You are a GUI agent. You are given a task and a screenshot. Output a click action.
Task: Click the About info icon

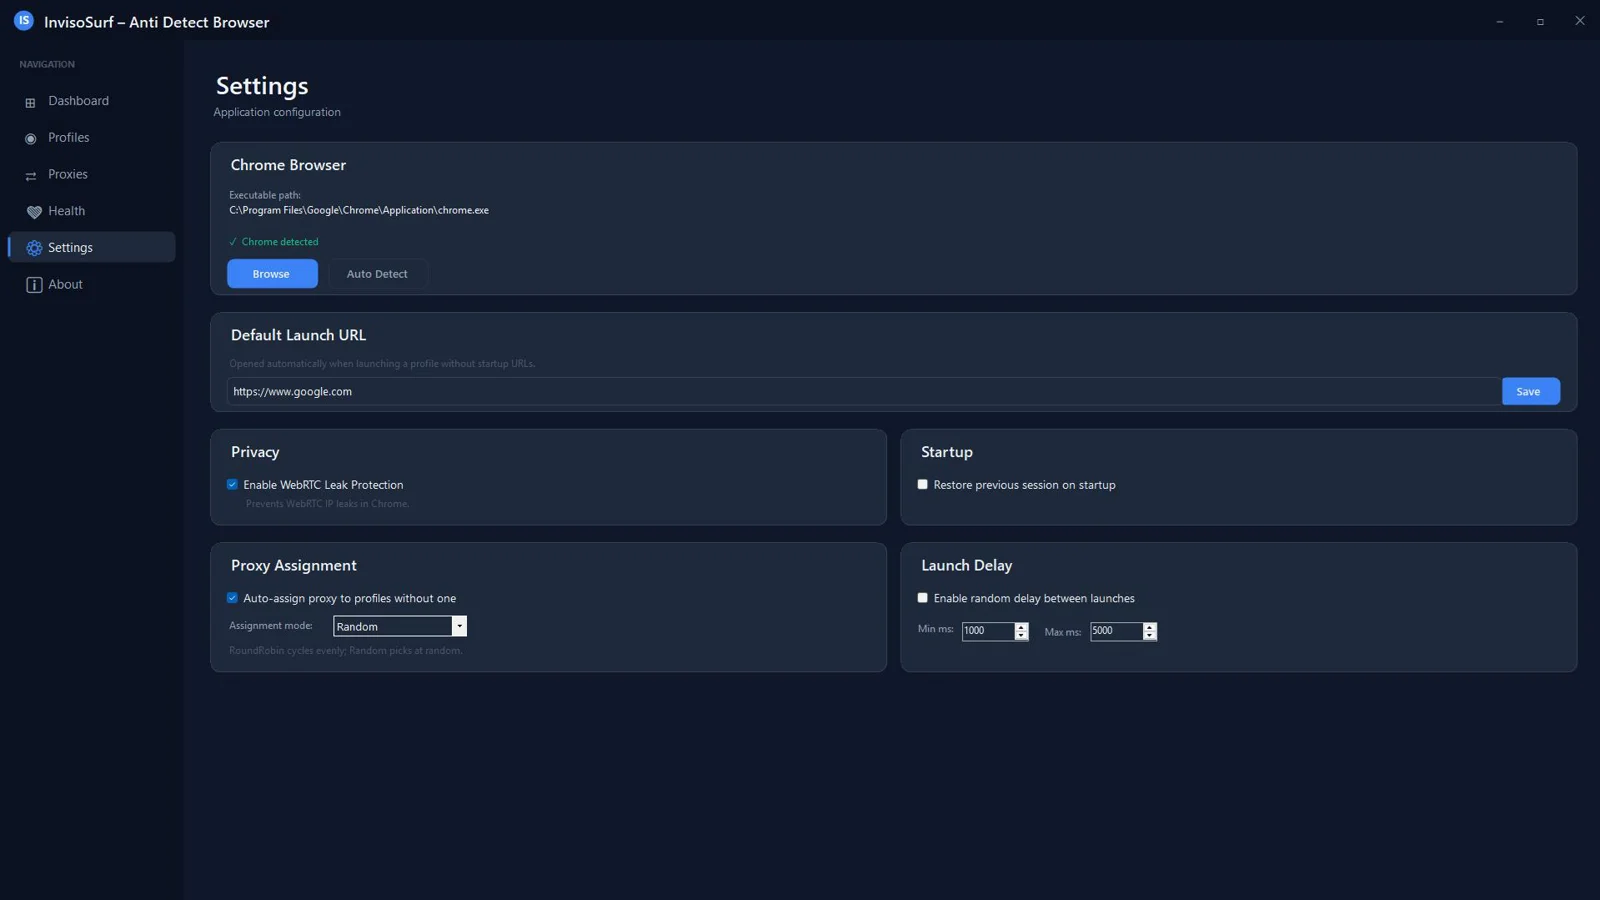[34, 285]
